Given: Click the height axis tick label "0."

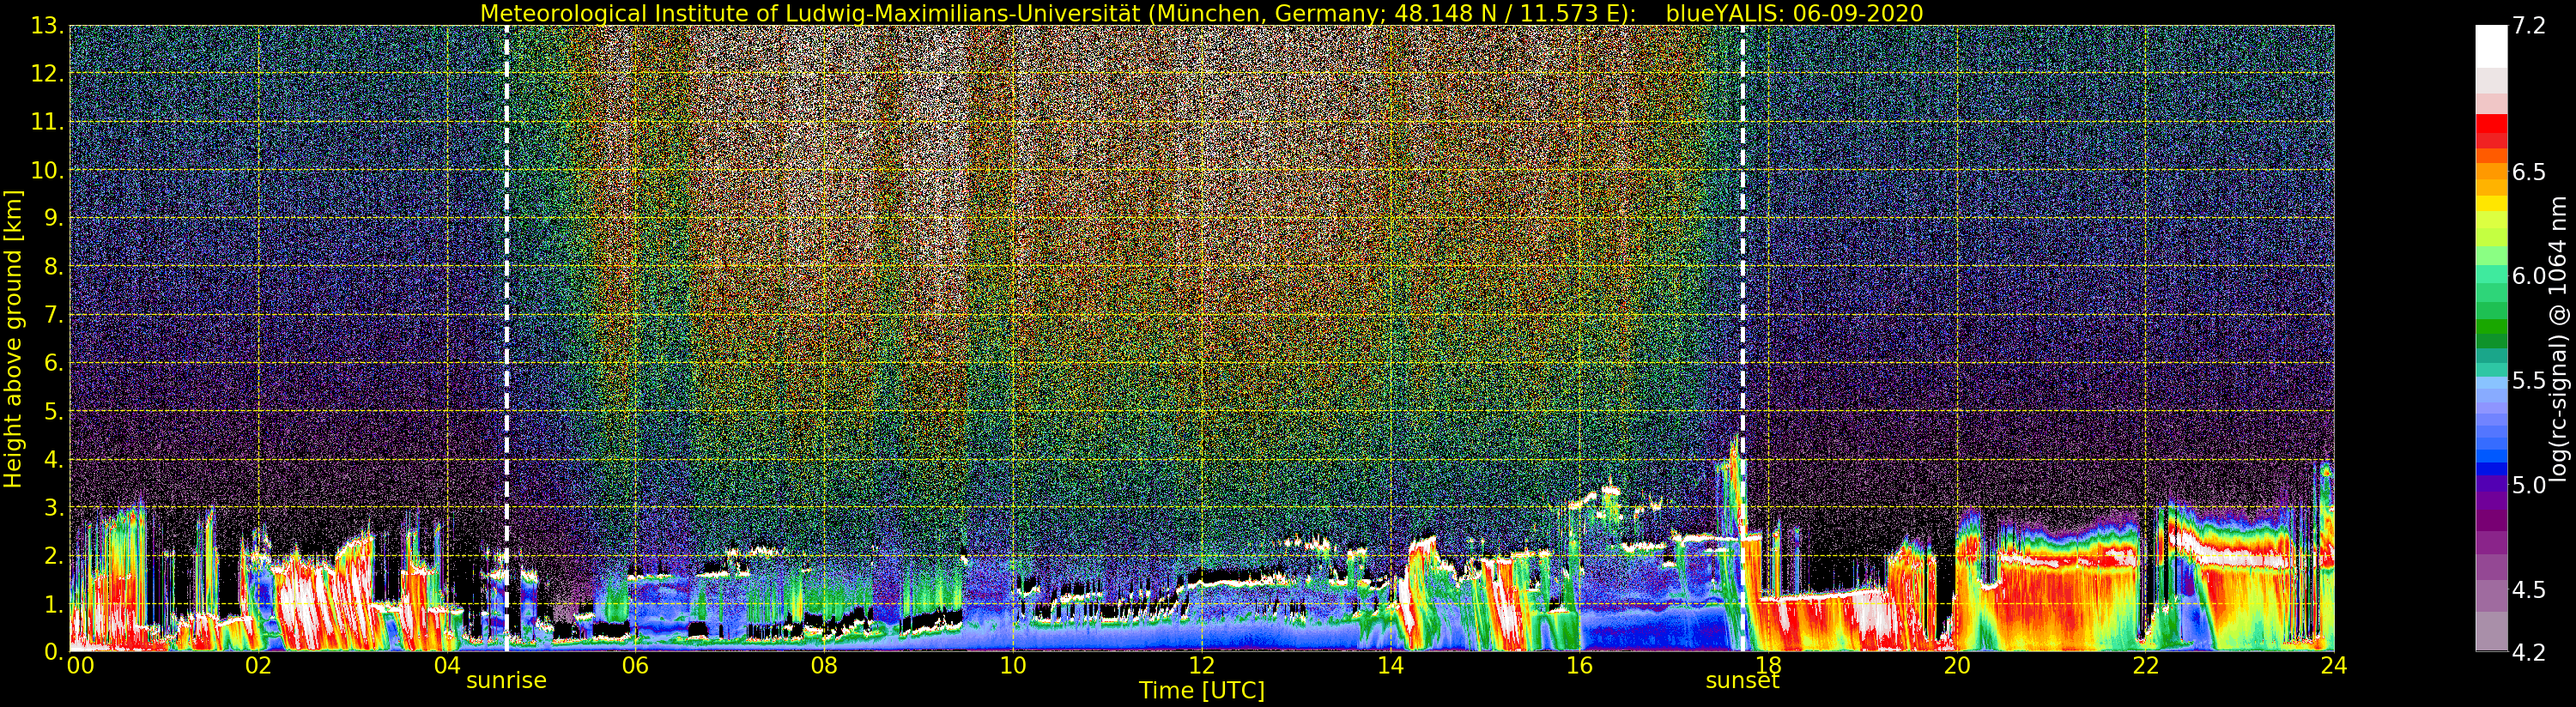Looking at the screenshot, I should [53, 652].
